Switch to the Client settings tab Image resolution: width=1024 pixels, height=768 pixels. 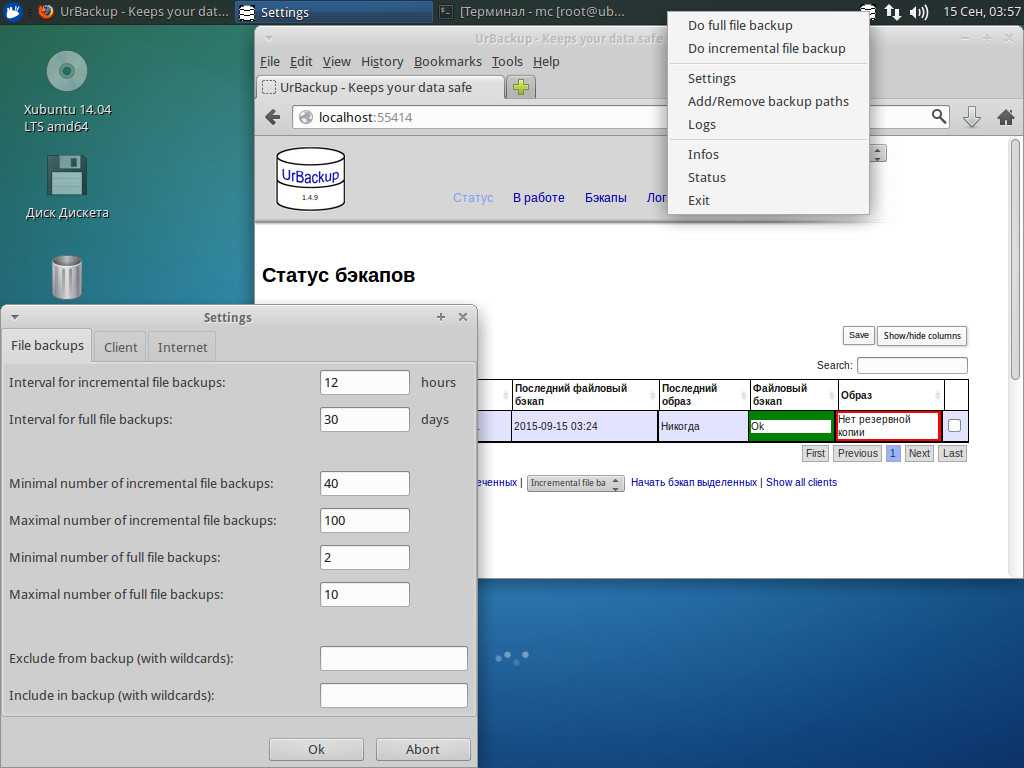pyautogui.click(x=121, y=347)
